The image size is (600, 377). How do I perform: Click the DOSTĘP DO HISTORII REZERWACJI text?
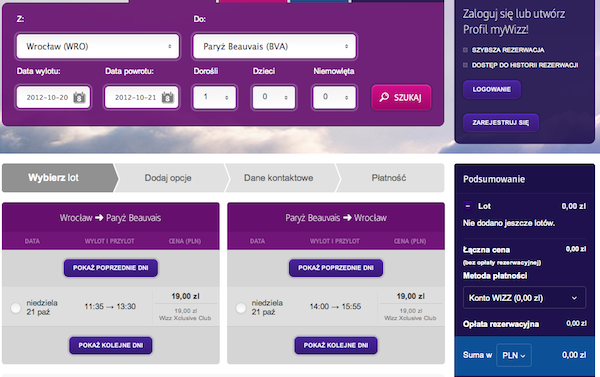(525, 65)
